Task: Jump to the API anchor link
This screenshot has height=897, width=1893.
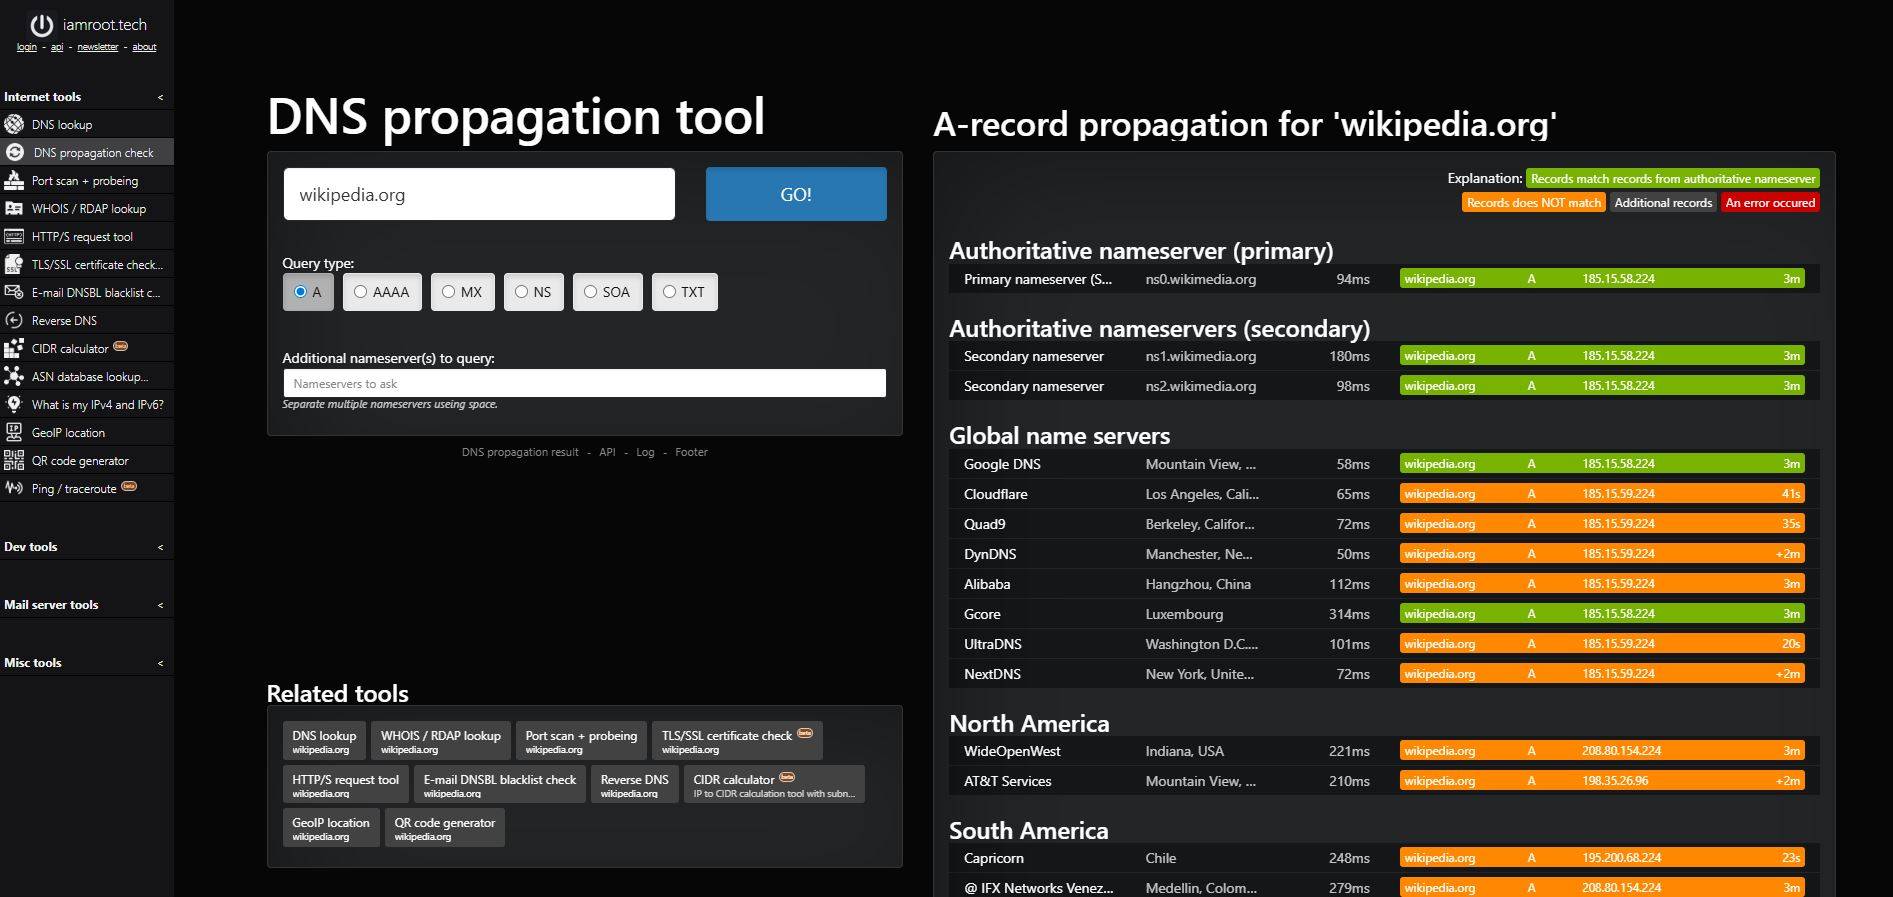Action: [x=607, y=452]
